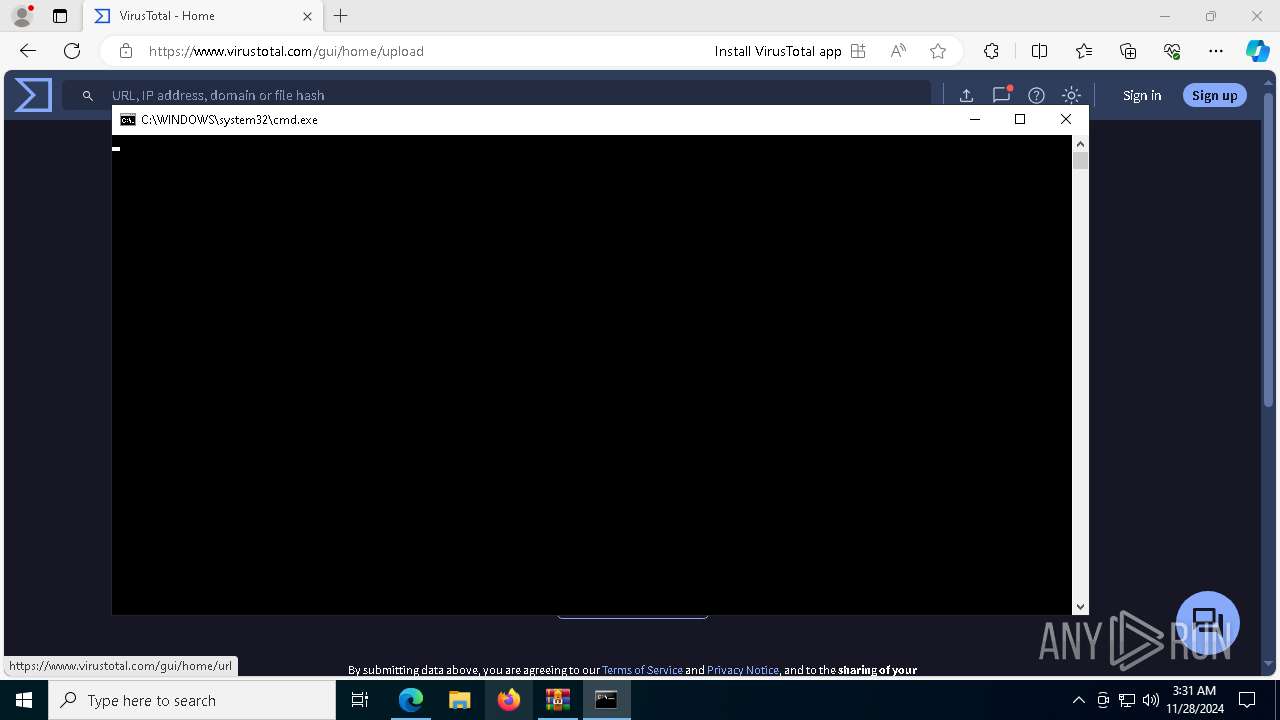Open the Windows Start menu
This screenshot has width=1280, height=720.
click(x=24, y=700)
